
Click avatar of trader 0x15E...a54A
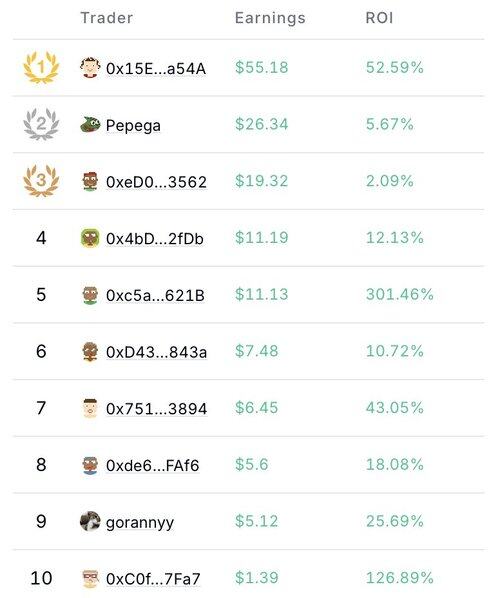[x=90, y=68]
